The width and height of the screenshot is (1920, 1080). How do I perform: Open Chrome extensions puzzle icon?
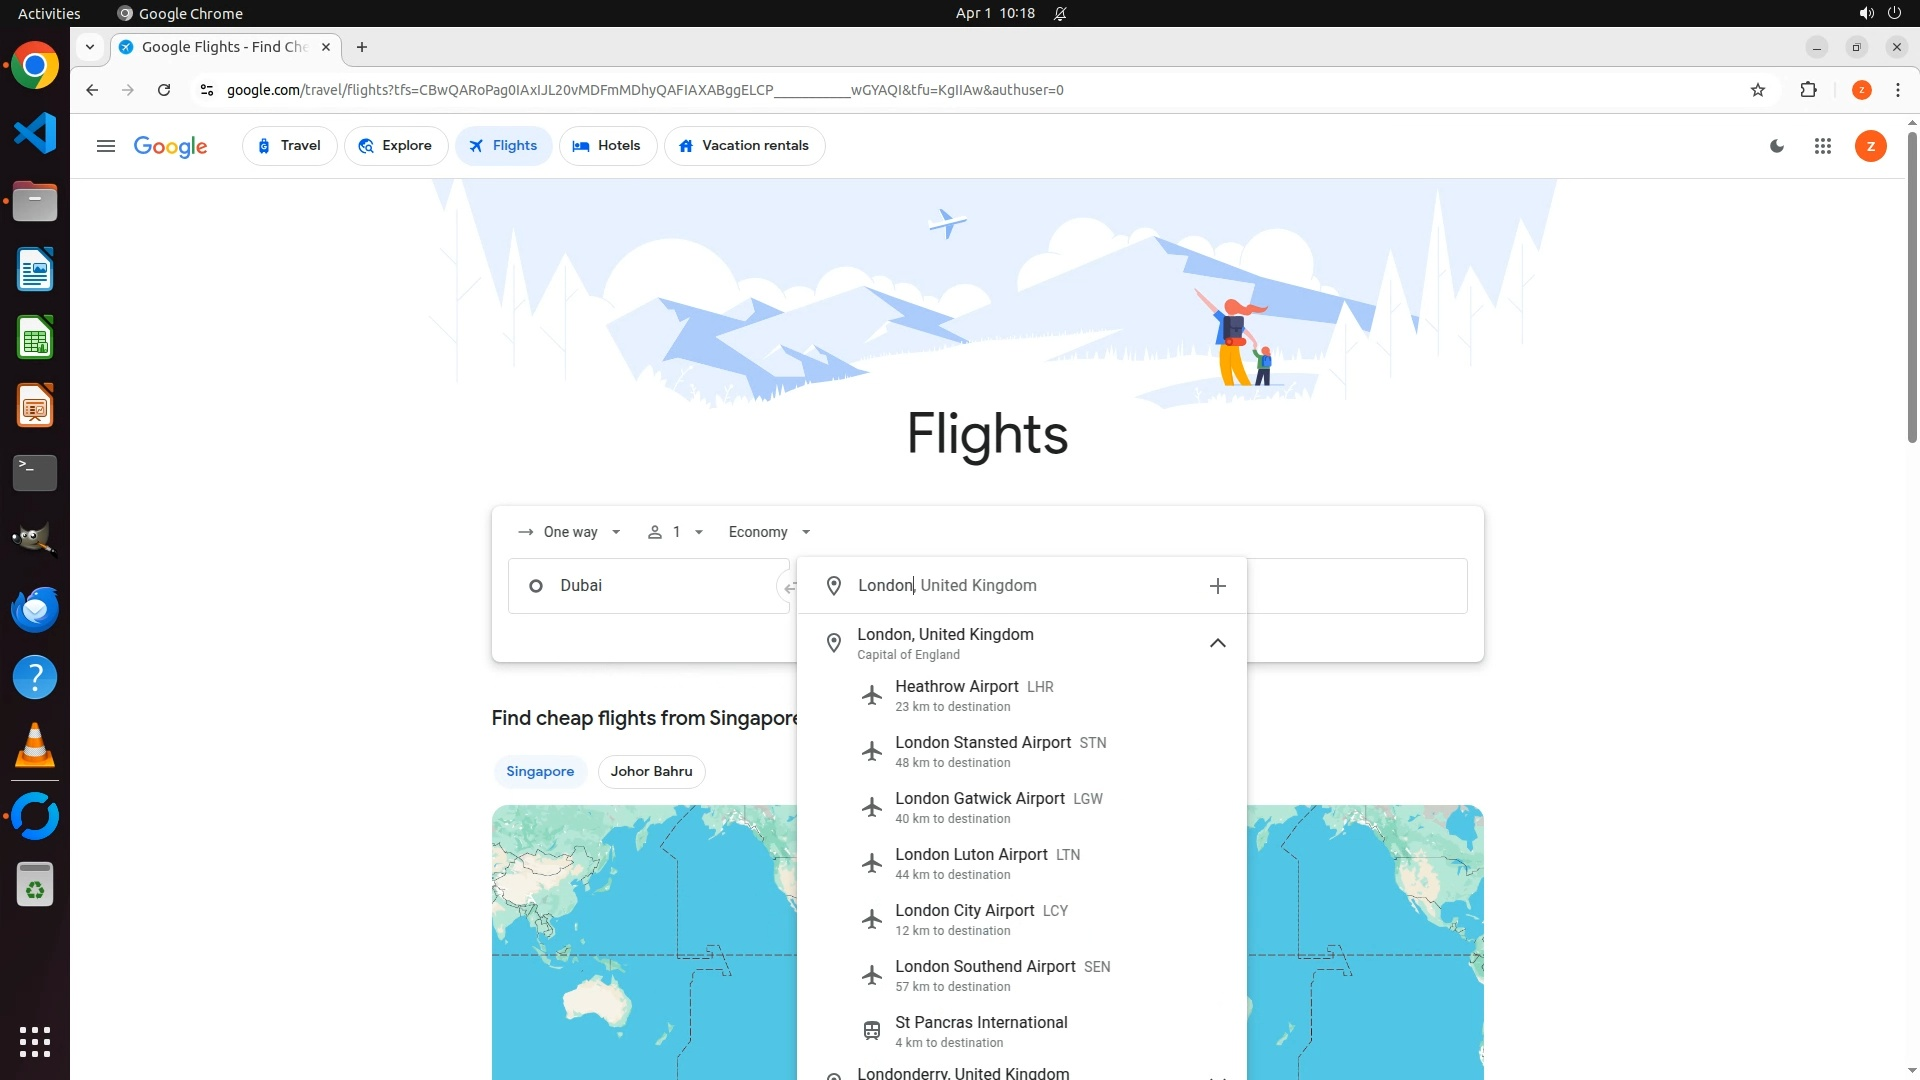pos(1808,90)
